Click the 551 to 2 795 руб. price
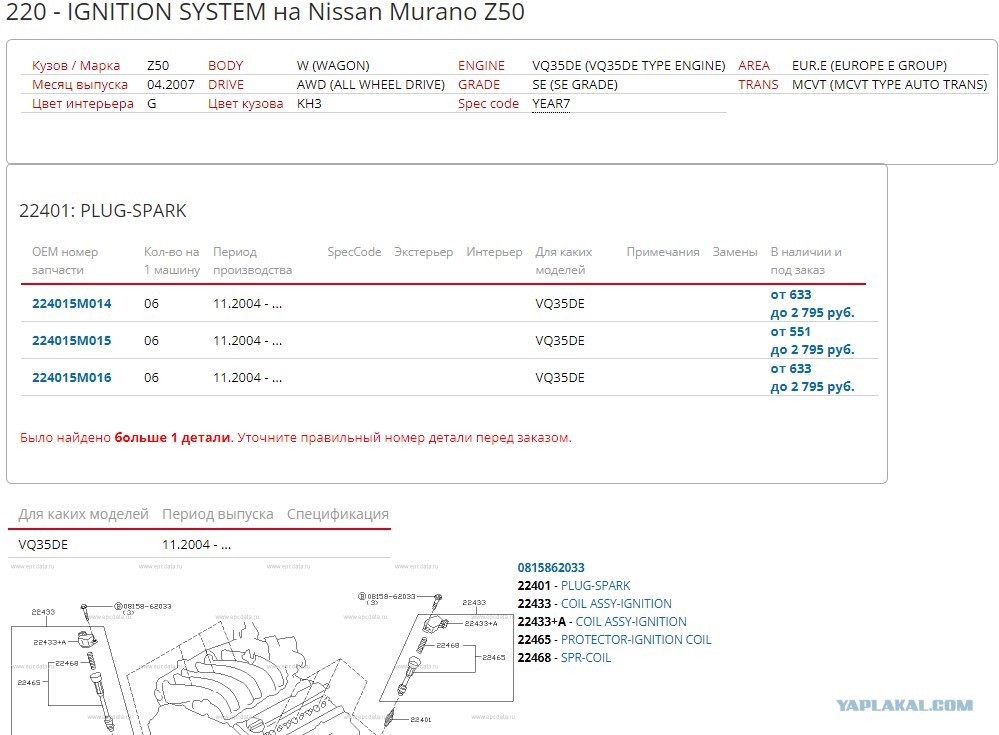The width and height of the screenshot is (999, 735). tap(812, 341)
